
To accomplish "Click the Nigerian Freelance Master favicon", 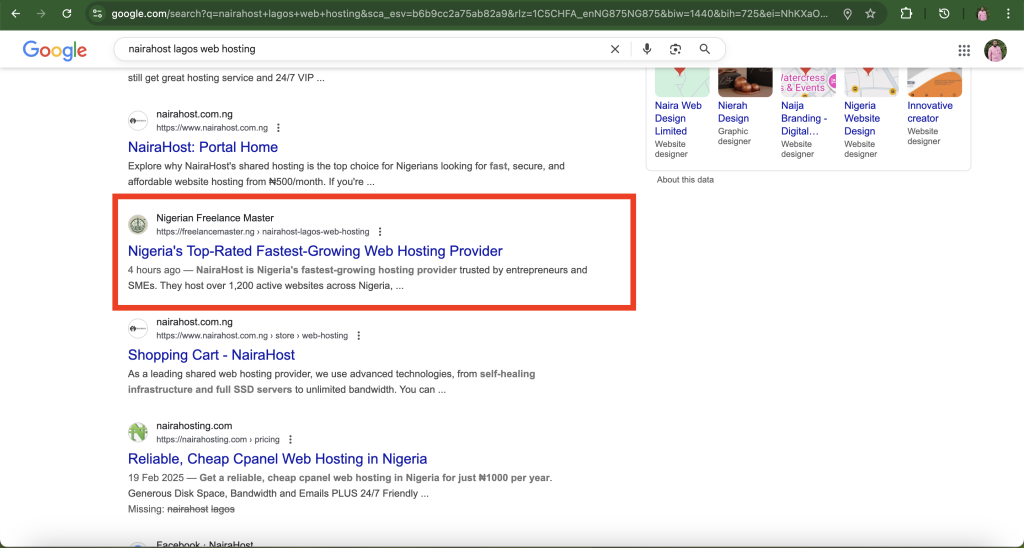I will 138,225.
